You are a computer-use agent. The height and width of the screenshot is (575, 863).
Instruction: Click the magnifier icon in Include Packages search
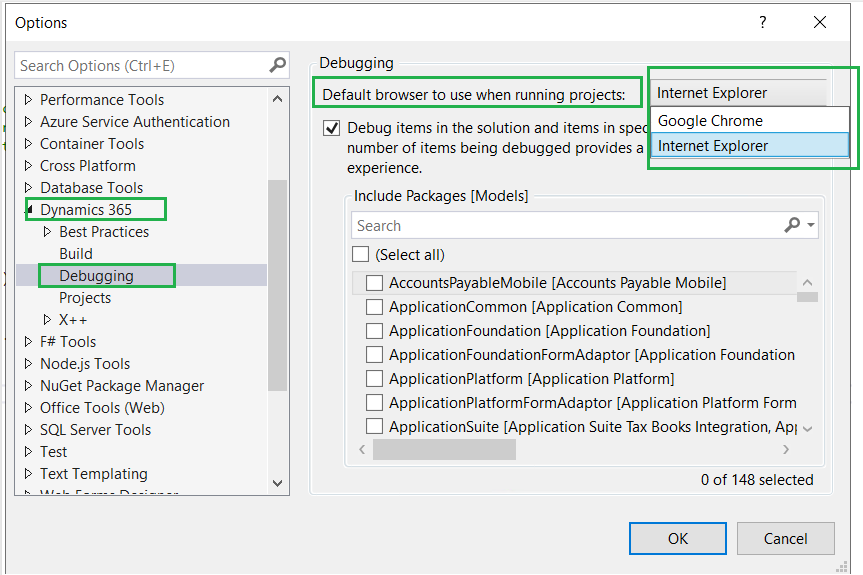tap(792, 224)
